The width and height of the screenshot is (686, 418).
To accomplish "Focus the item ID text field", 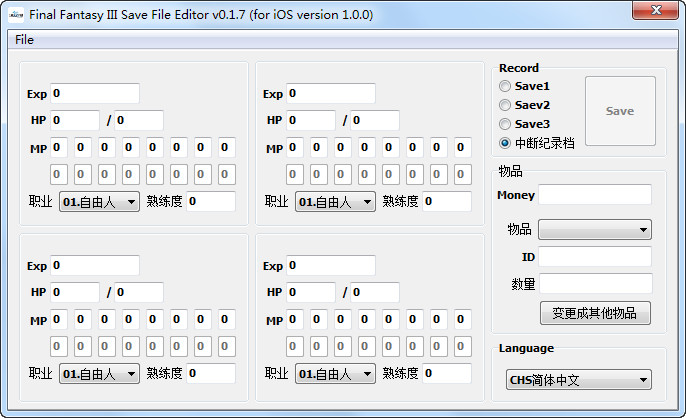I will pyautogui.click(x=595, y=257).
